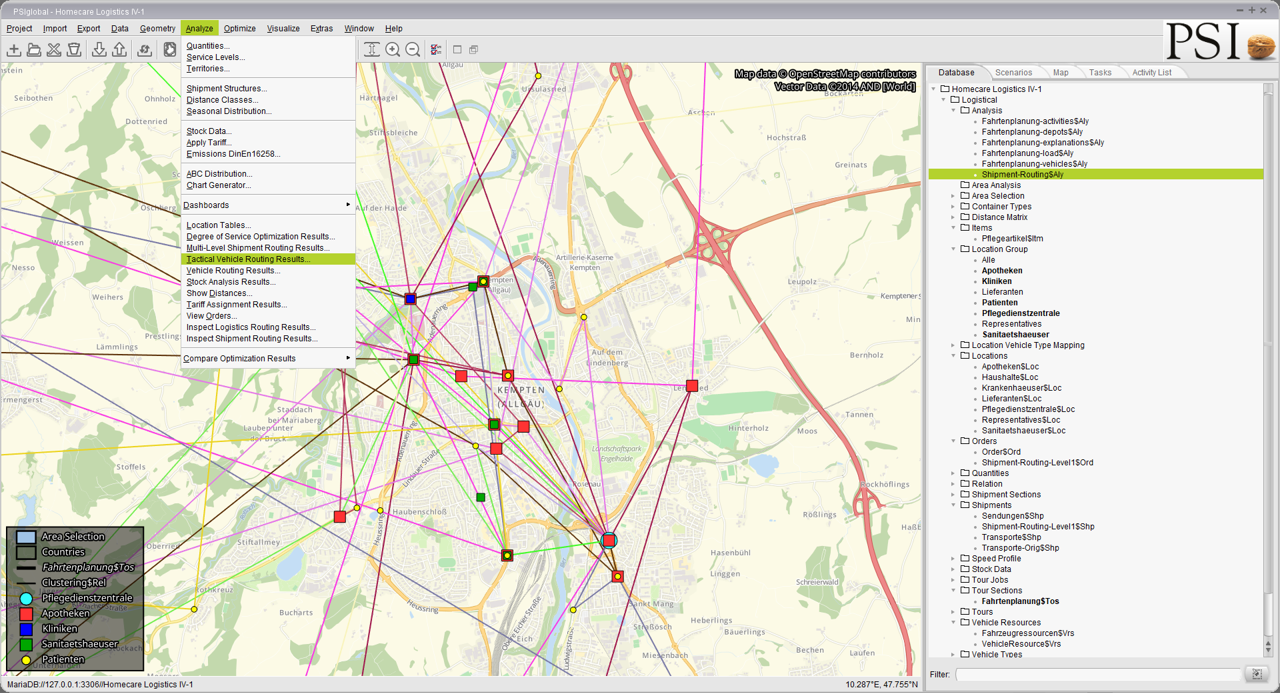The image size is (1280, 693).
Task: Select Patienten in Location Group
Action: pos(1000,302)
